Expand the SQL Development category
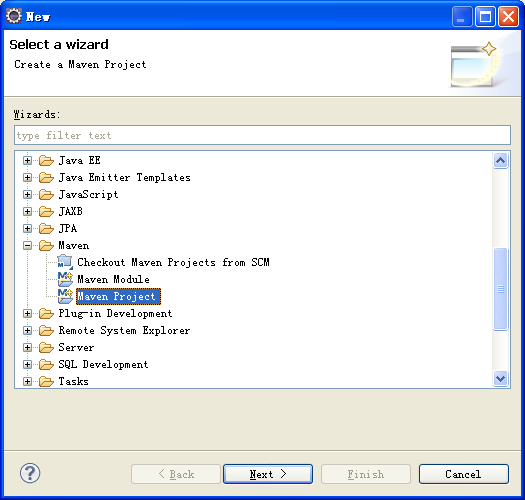The height and width of the screenshot is (500, 525). pos(27,364)
